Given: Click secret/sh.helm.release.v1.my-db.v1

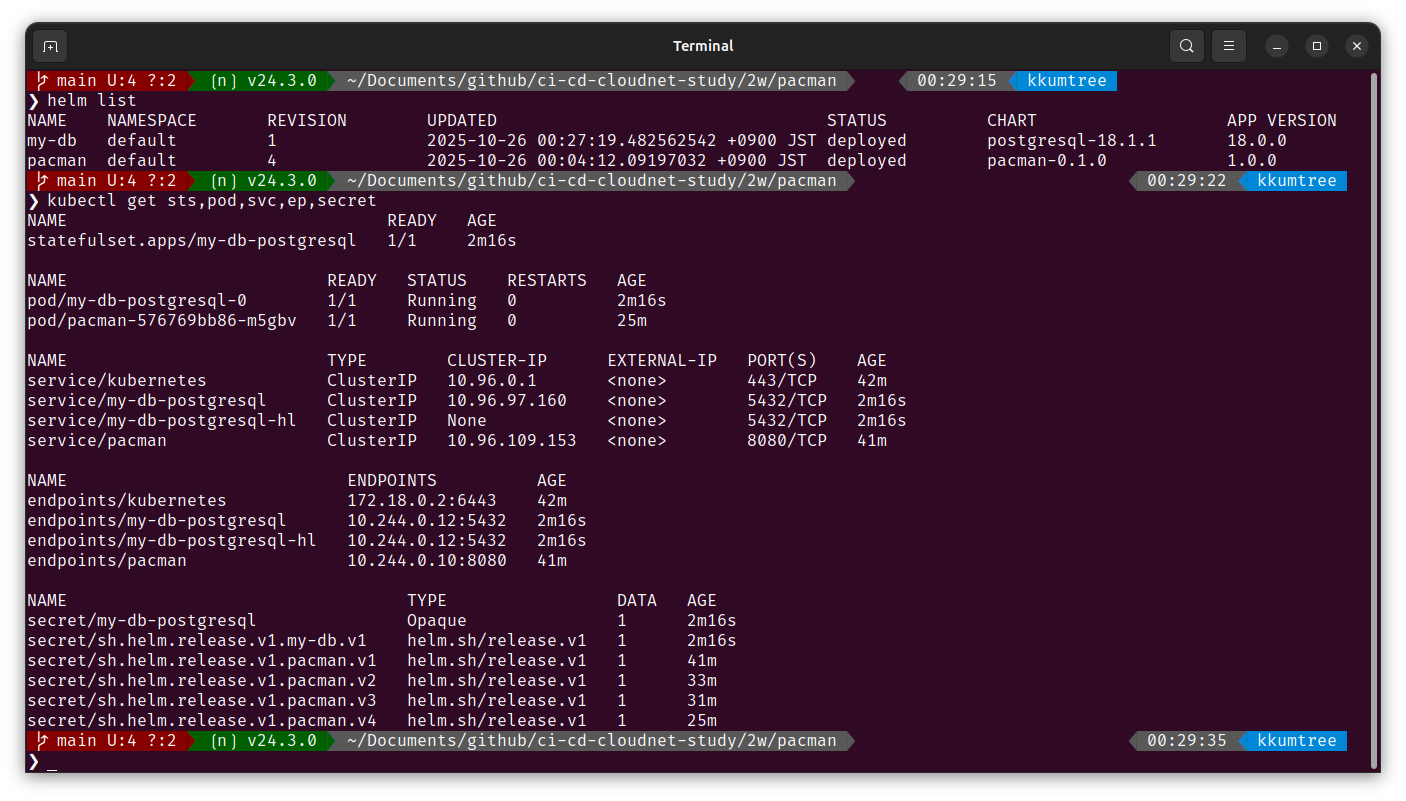Looking at the screenshot, I should pos(197,640).
